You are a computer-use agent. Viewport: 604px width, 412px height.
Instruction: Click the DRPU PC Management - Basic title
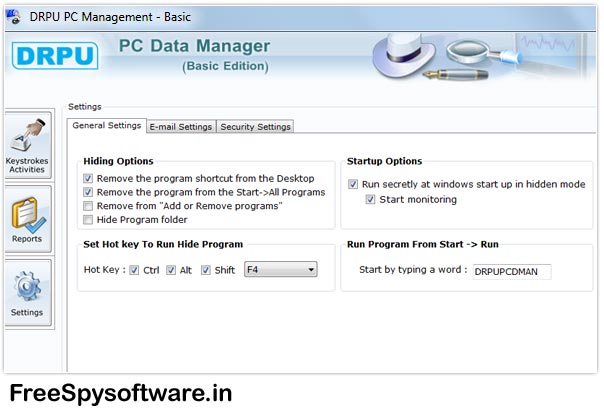110,17
